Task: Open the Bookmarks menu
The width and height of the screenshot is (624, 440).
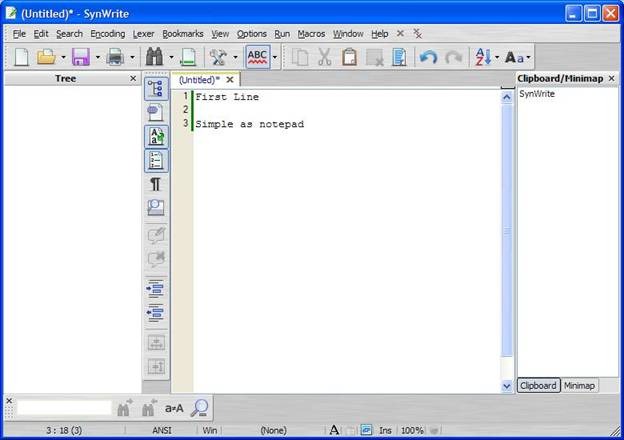Action: tap(183, 34)
